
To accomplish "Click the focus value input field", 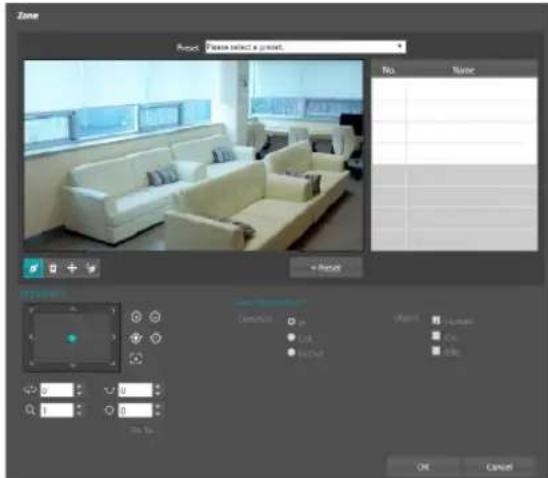I will point(135,410).
